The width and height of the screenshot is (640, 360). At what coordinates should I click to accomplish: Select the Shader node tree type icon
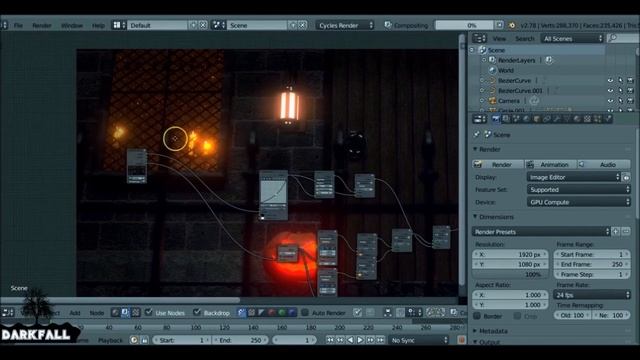tap(115, 313)
